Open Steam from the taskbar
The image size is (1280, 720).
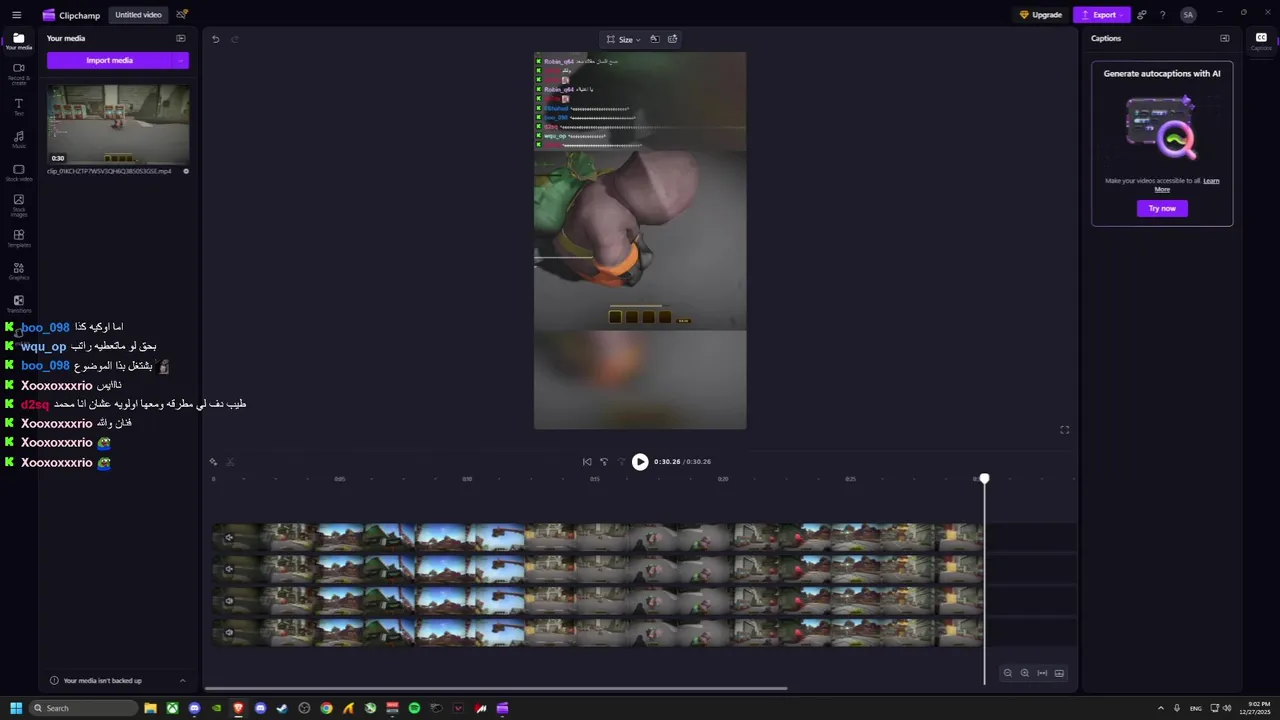282,708
